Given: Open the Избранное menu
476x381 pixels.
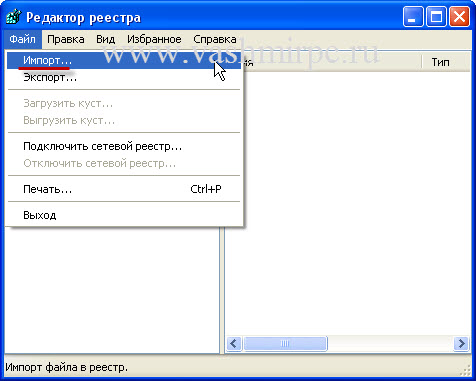Looking at the screenshot, I should 154,39.
